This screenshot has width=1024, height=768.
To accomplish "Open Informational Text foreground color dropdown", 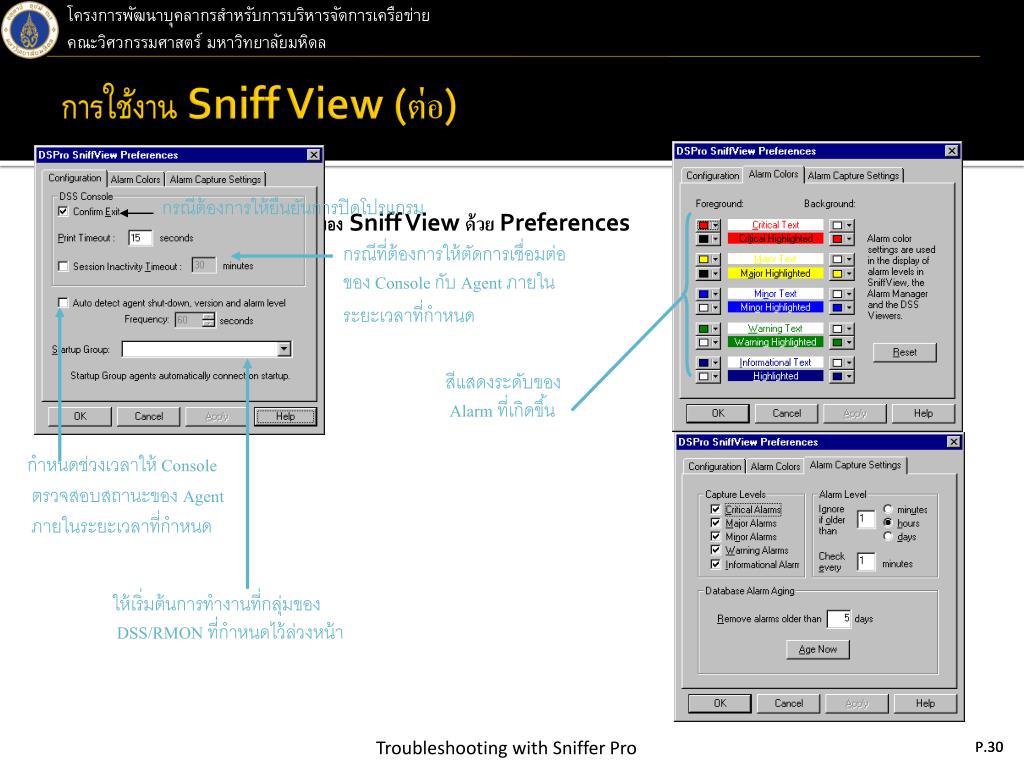I will click(716, 362).
